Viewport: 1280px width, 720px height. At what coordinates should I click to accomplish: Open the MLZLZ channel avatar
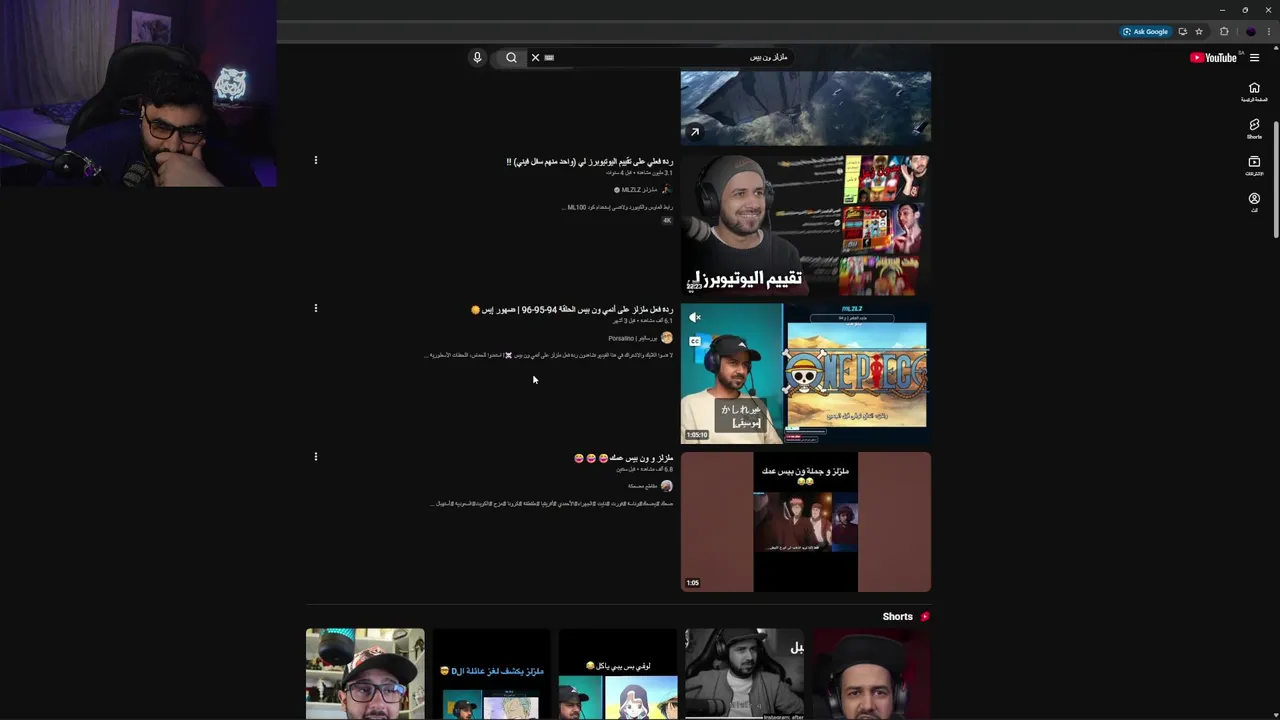tap(667, 190)
